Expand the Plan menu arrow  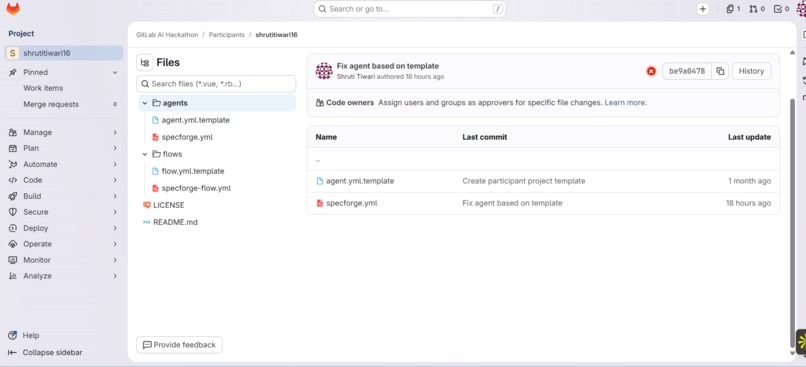115,148
